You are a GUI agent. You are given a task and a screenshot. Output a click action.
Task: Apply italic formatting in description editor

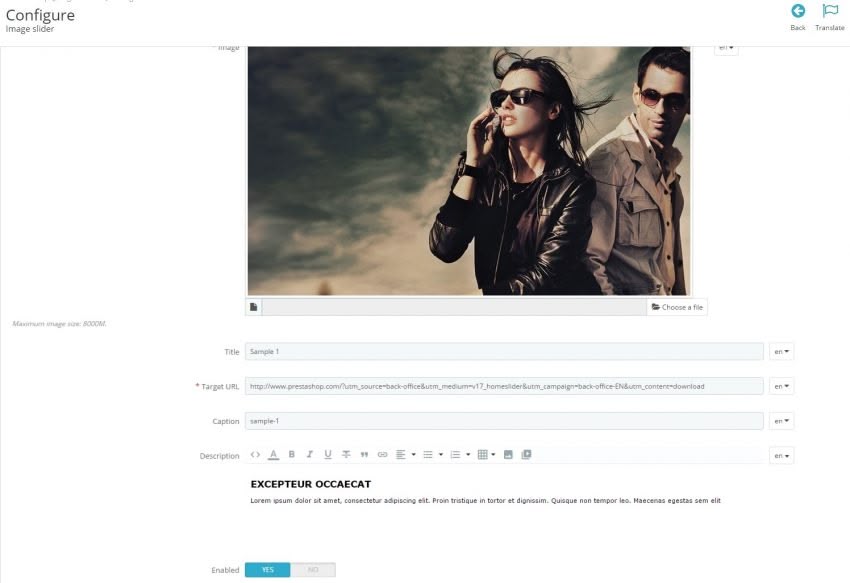(x=310, y=454)
